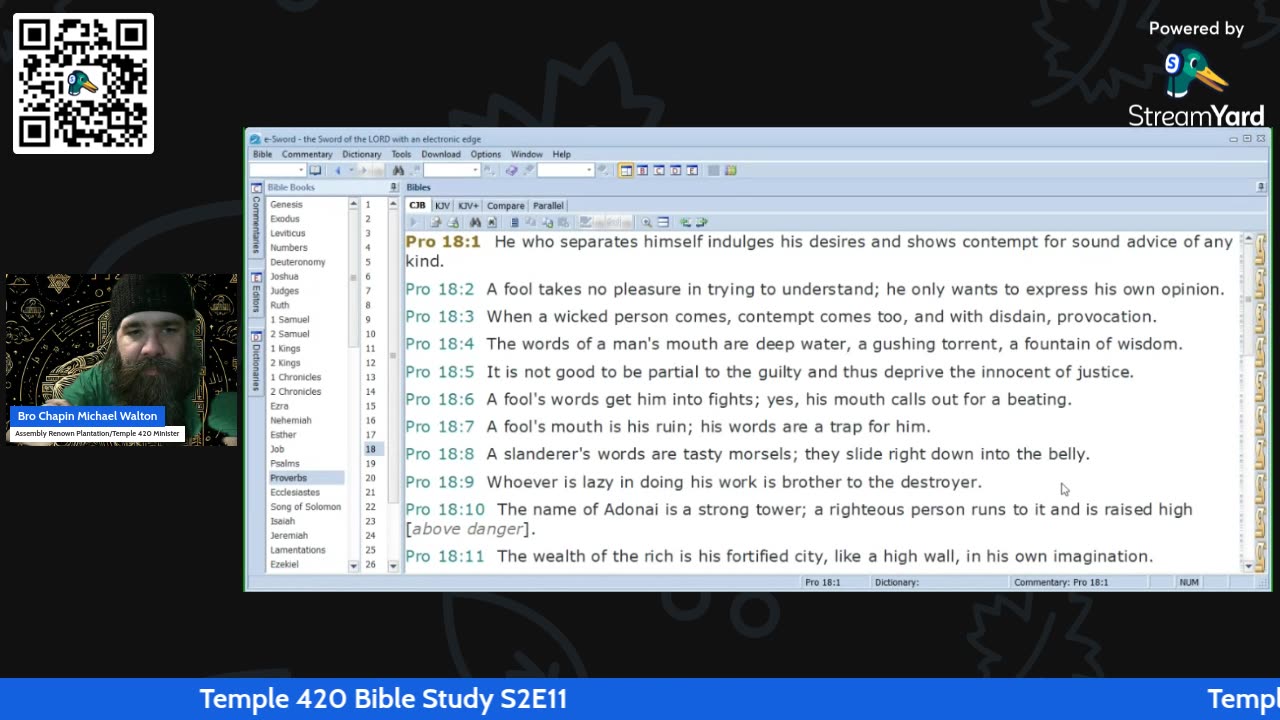Click the Commentary: Pro 18:1 status entry

[1061, 582]
